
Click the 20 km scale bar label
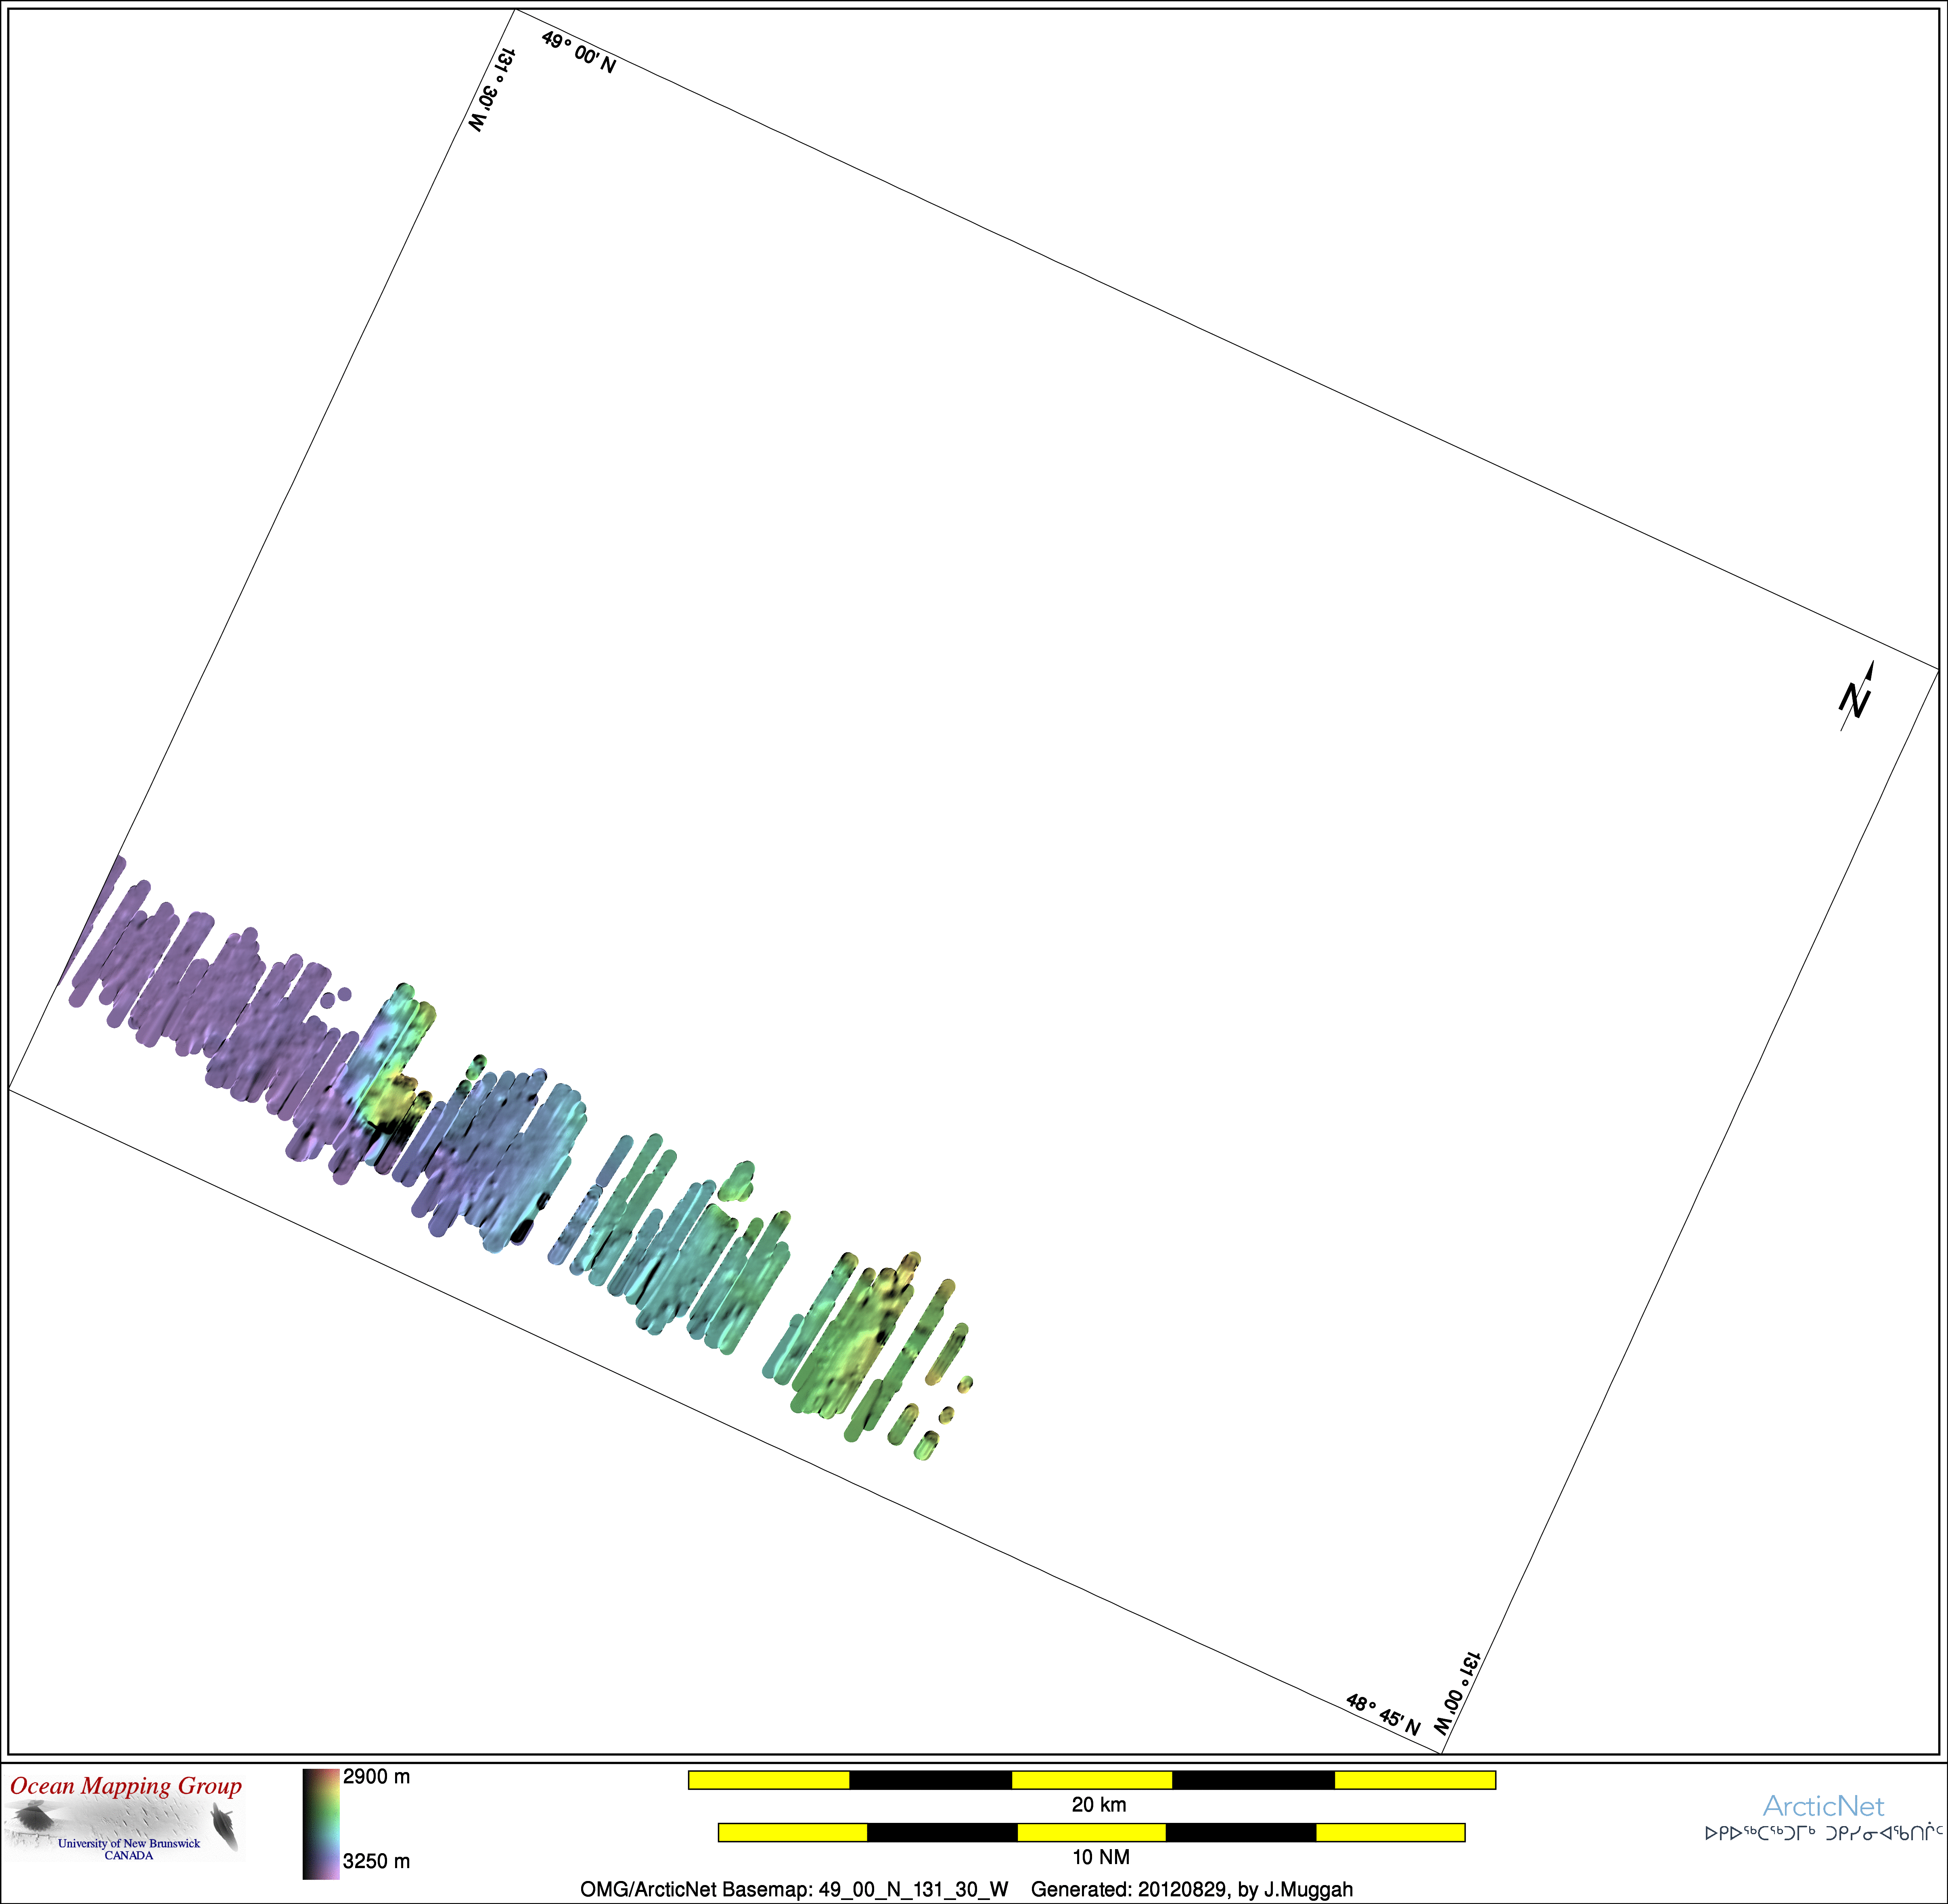(1099, 1805)
